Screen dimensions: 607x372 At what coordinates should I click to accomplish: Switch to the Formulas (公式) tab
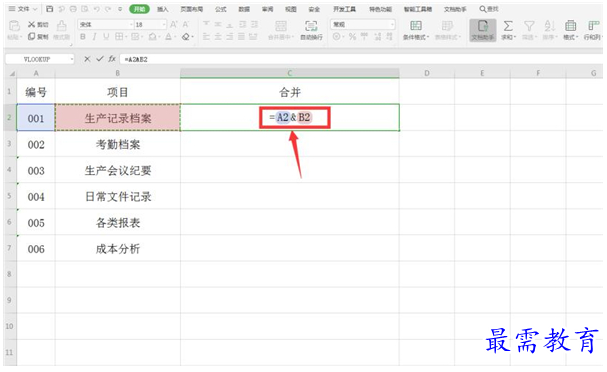[x=221, y=9]
